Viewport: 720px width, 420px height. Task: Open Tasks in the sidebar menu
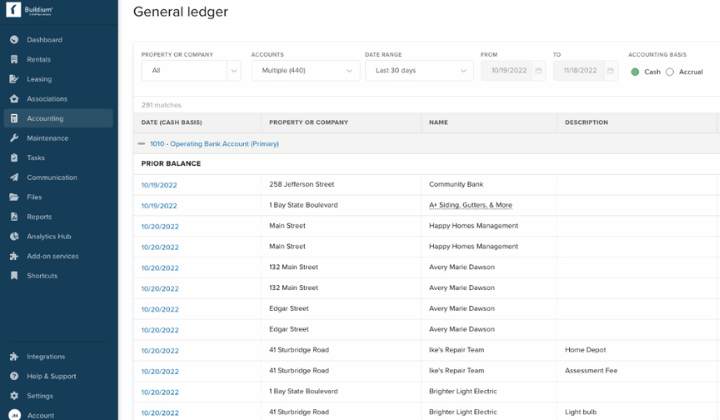[x=36, y=158]
